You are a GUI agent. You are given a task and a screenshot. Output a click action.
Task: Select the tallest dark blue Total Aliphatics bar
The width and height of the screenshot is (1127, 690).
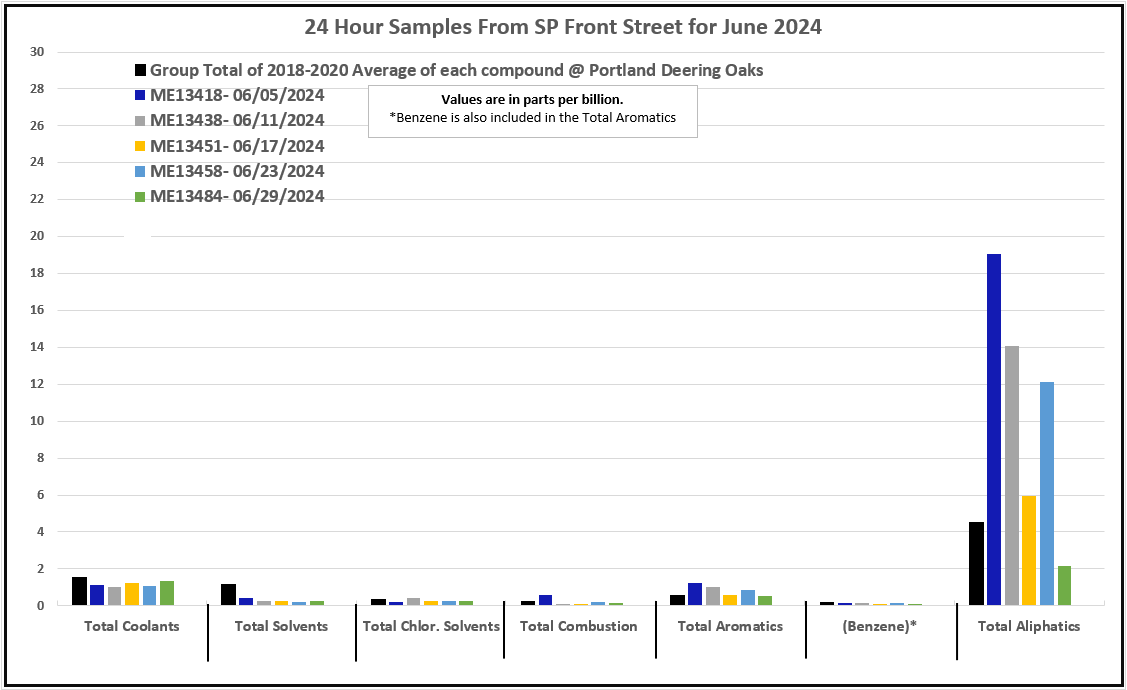click(994, 430)
